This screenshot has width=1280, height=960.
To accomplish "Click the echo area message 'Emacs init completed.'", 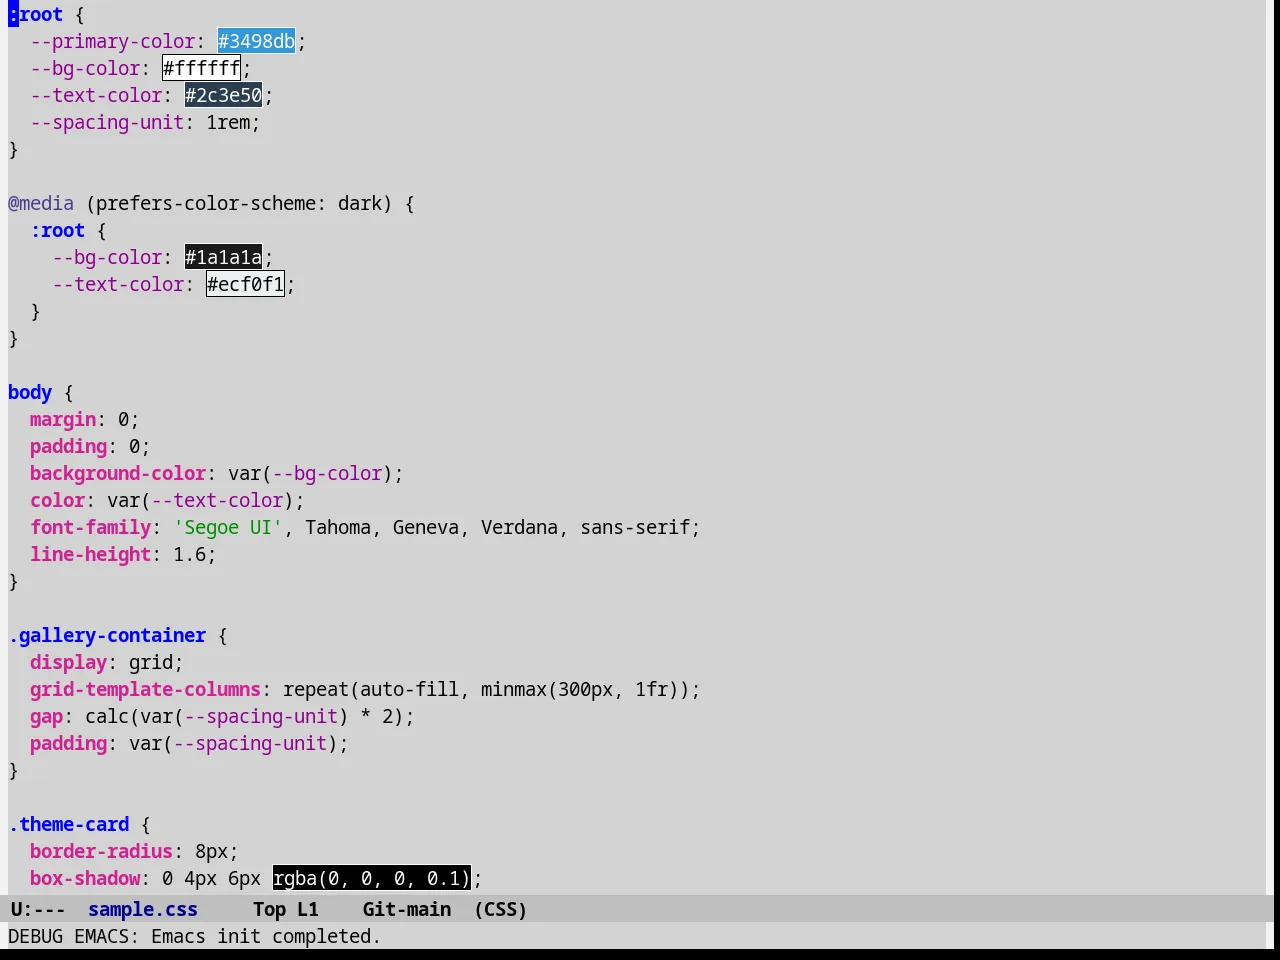I will coord(266,936).
